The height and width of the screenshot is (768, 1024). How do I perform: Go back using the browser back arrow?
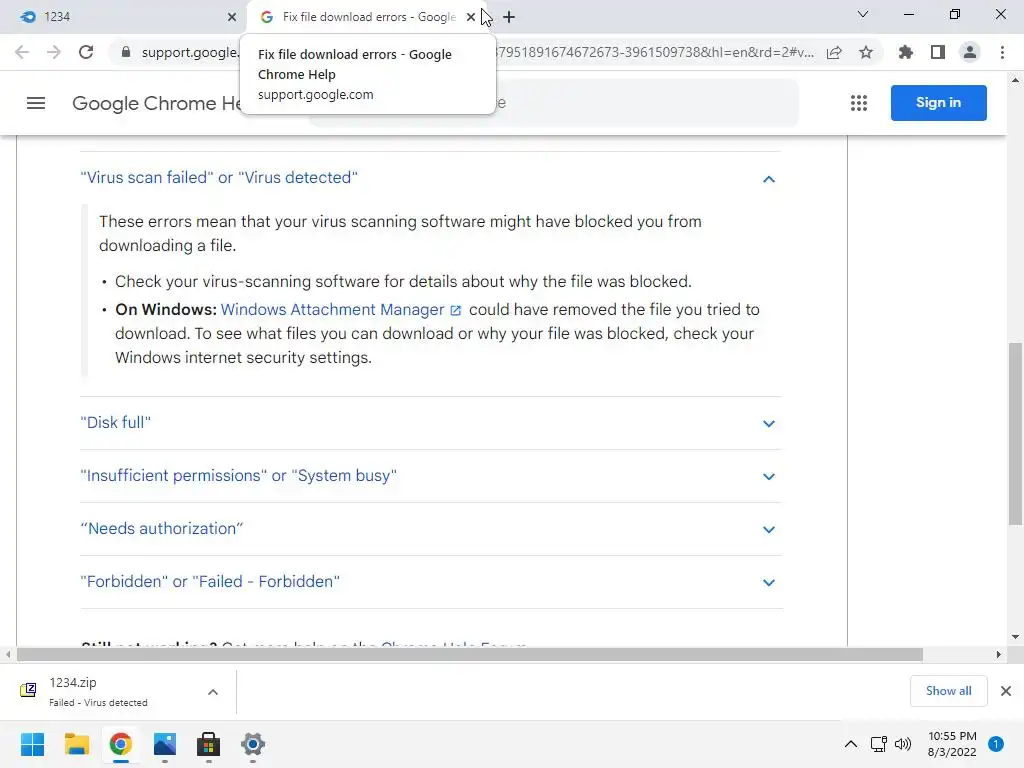22,52
